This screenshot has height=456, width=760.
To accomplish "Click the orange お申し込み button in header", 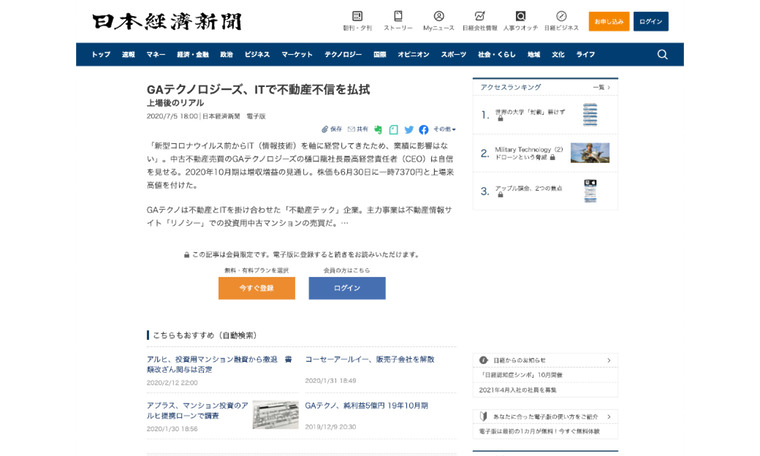I will pyautogui.click(x=608, y=21).
